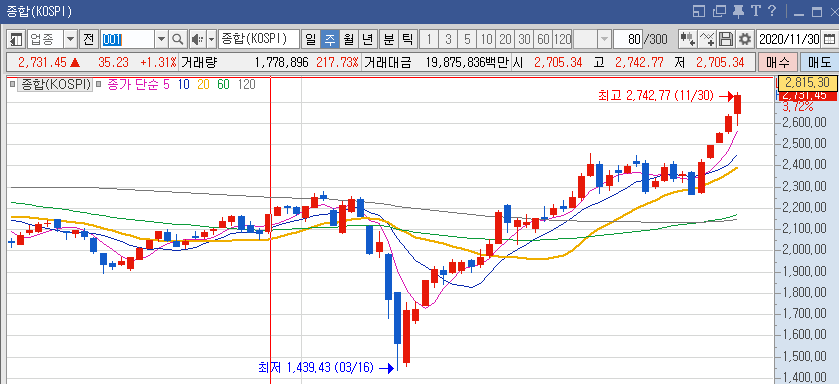The width and height of the screenshot is (839, 384).
Task: Open the custom interval dropdown arrow
Action: [x=604, y=39]
